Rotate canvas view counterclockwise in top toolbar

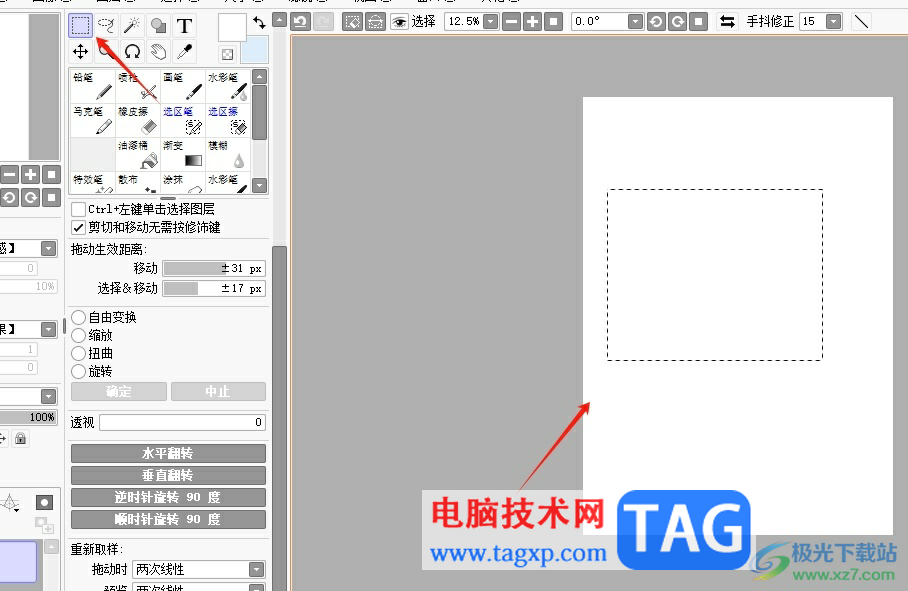pyautogui.click(x=656, y=22)
